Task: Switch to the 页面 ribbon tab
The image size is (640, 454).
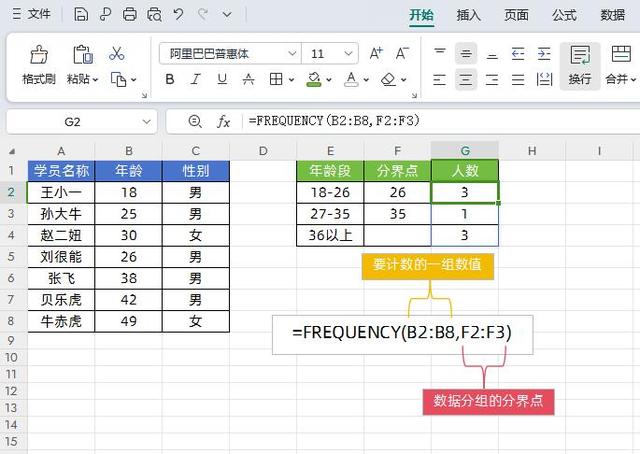Action: click(516, 15)
